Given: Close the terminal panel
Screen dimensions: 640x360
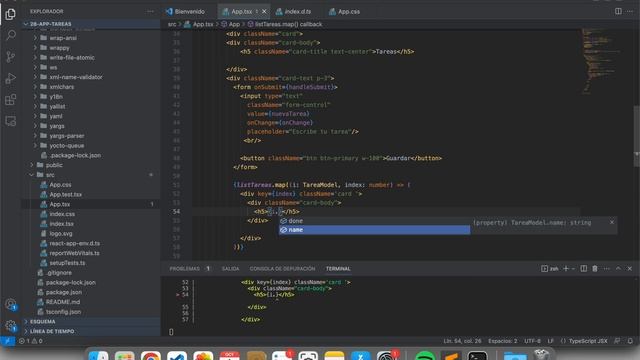Looking at the screenshot, I should click(630, 269).
